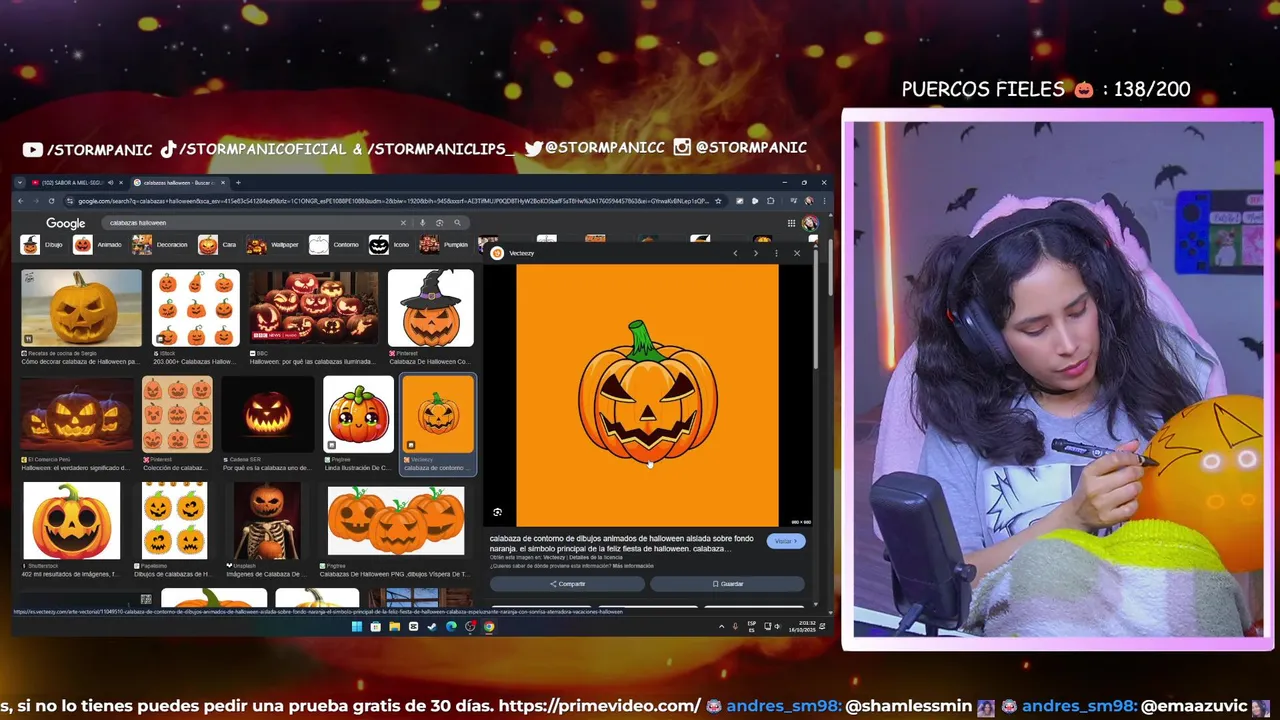The image size is (1280, 720).
Task: Open Unsplash skeleton pumpkin thumbnail
Action: coord(266,520)
